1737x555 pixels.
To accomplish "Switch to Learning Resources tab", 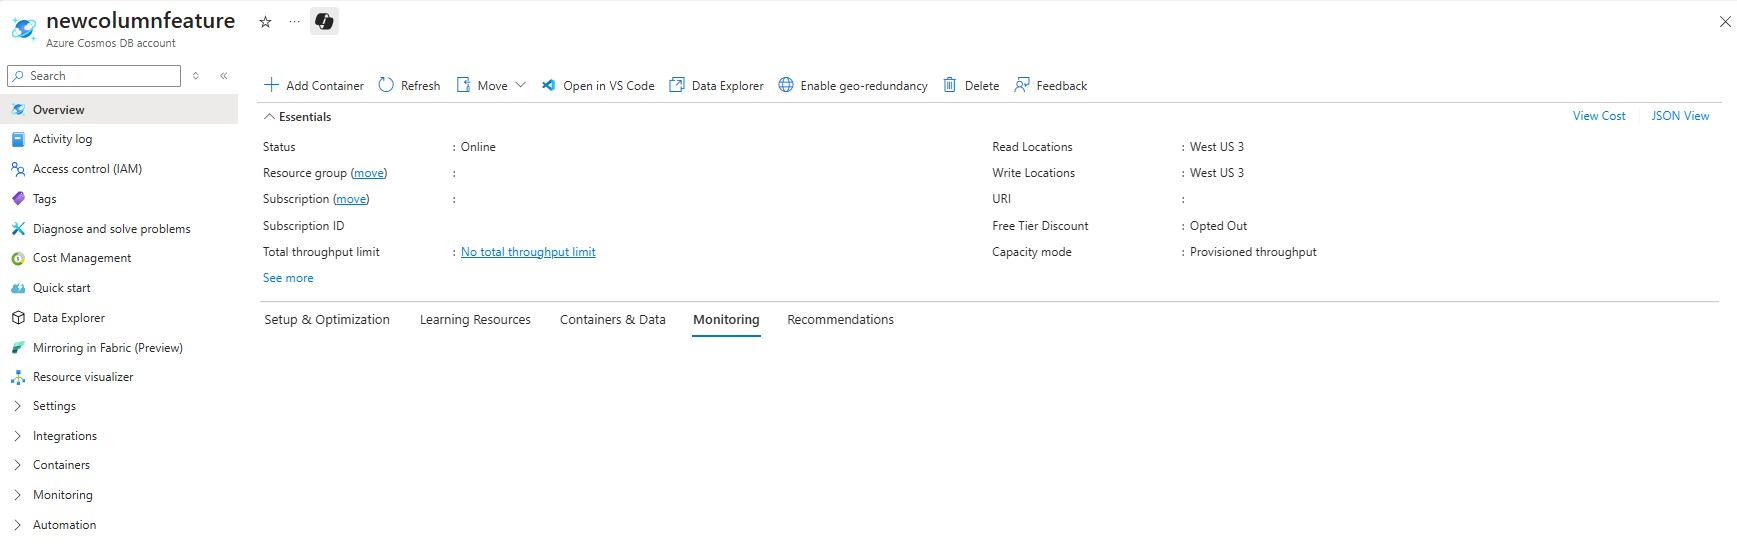I will (475, 320).
